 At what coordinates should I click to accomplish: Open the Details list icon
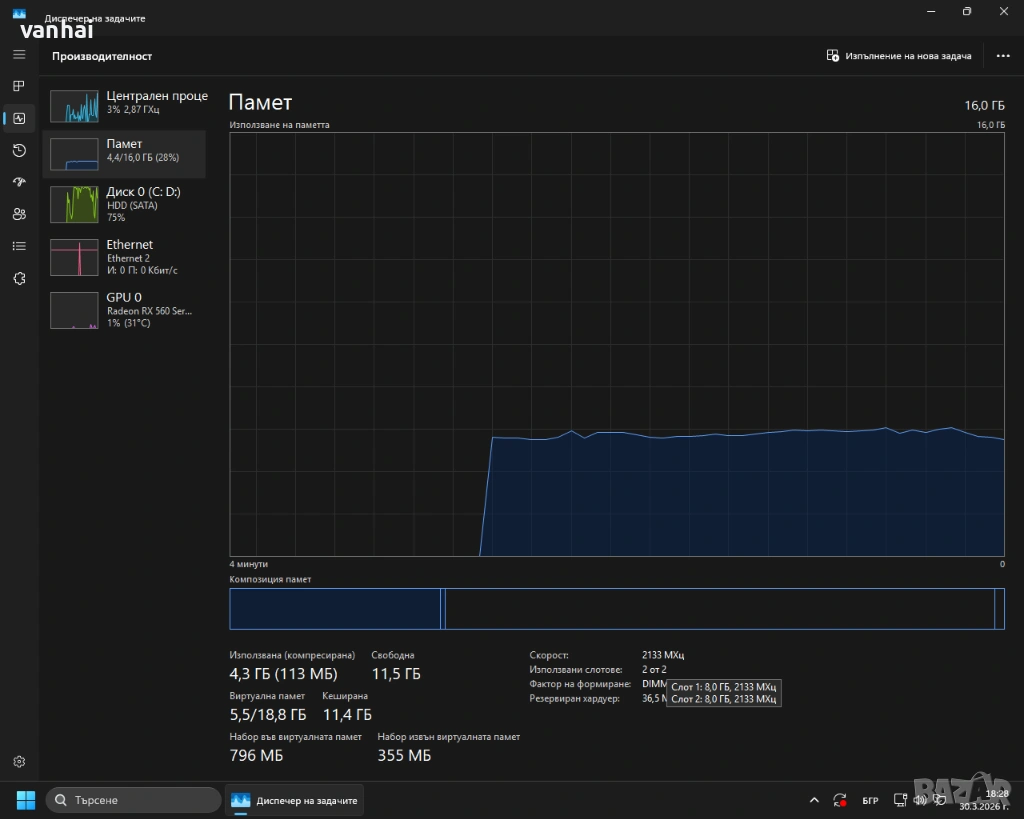click(x=19, y=246)
